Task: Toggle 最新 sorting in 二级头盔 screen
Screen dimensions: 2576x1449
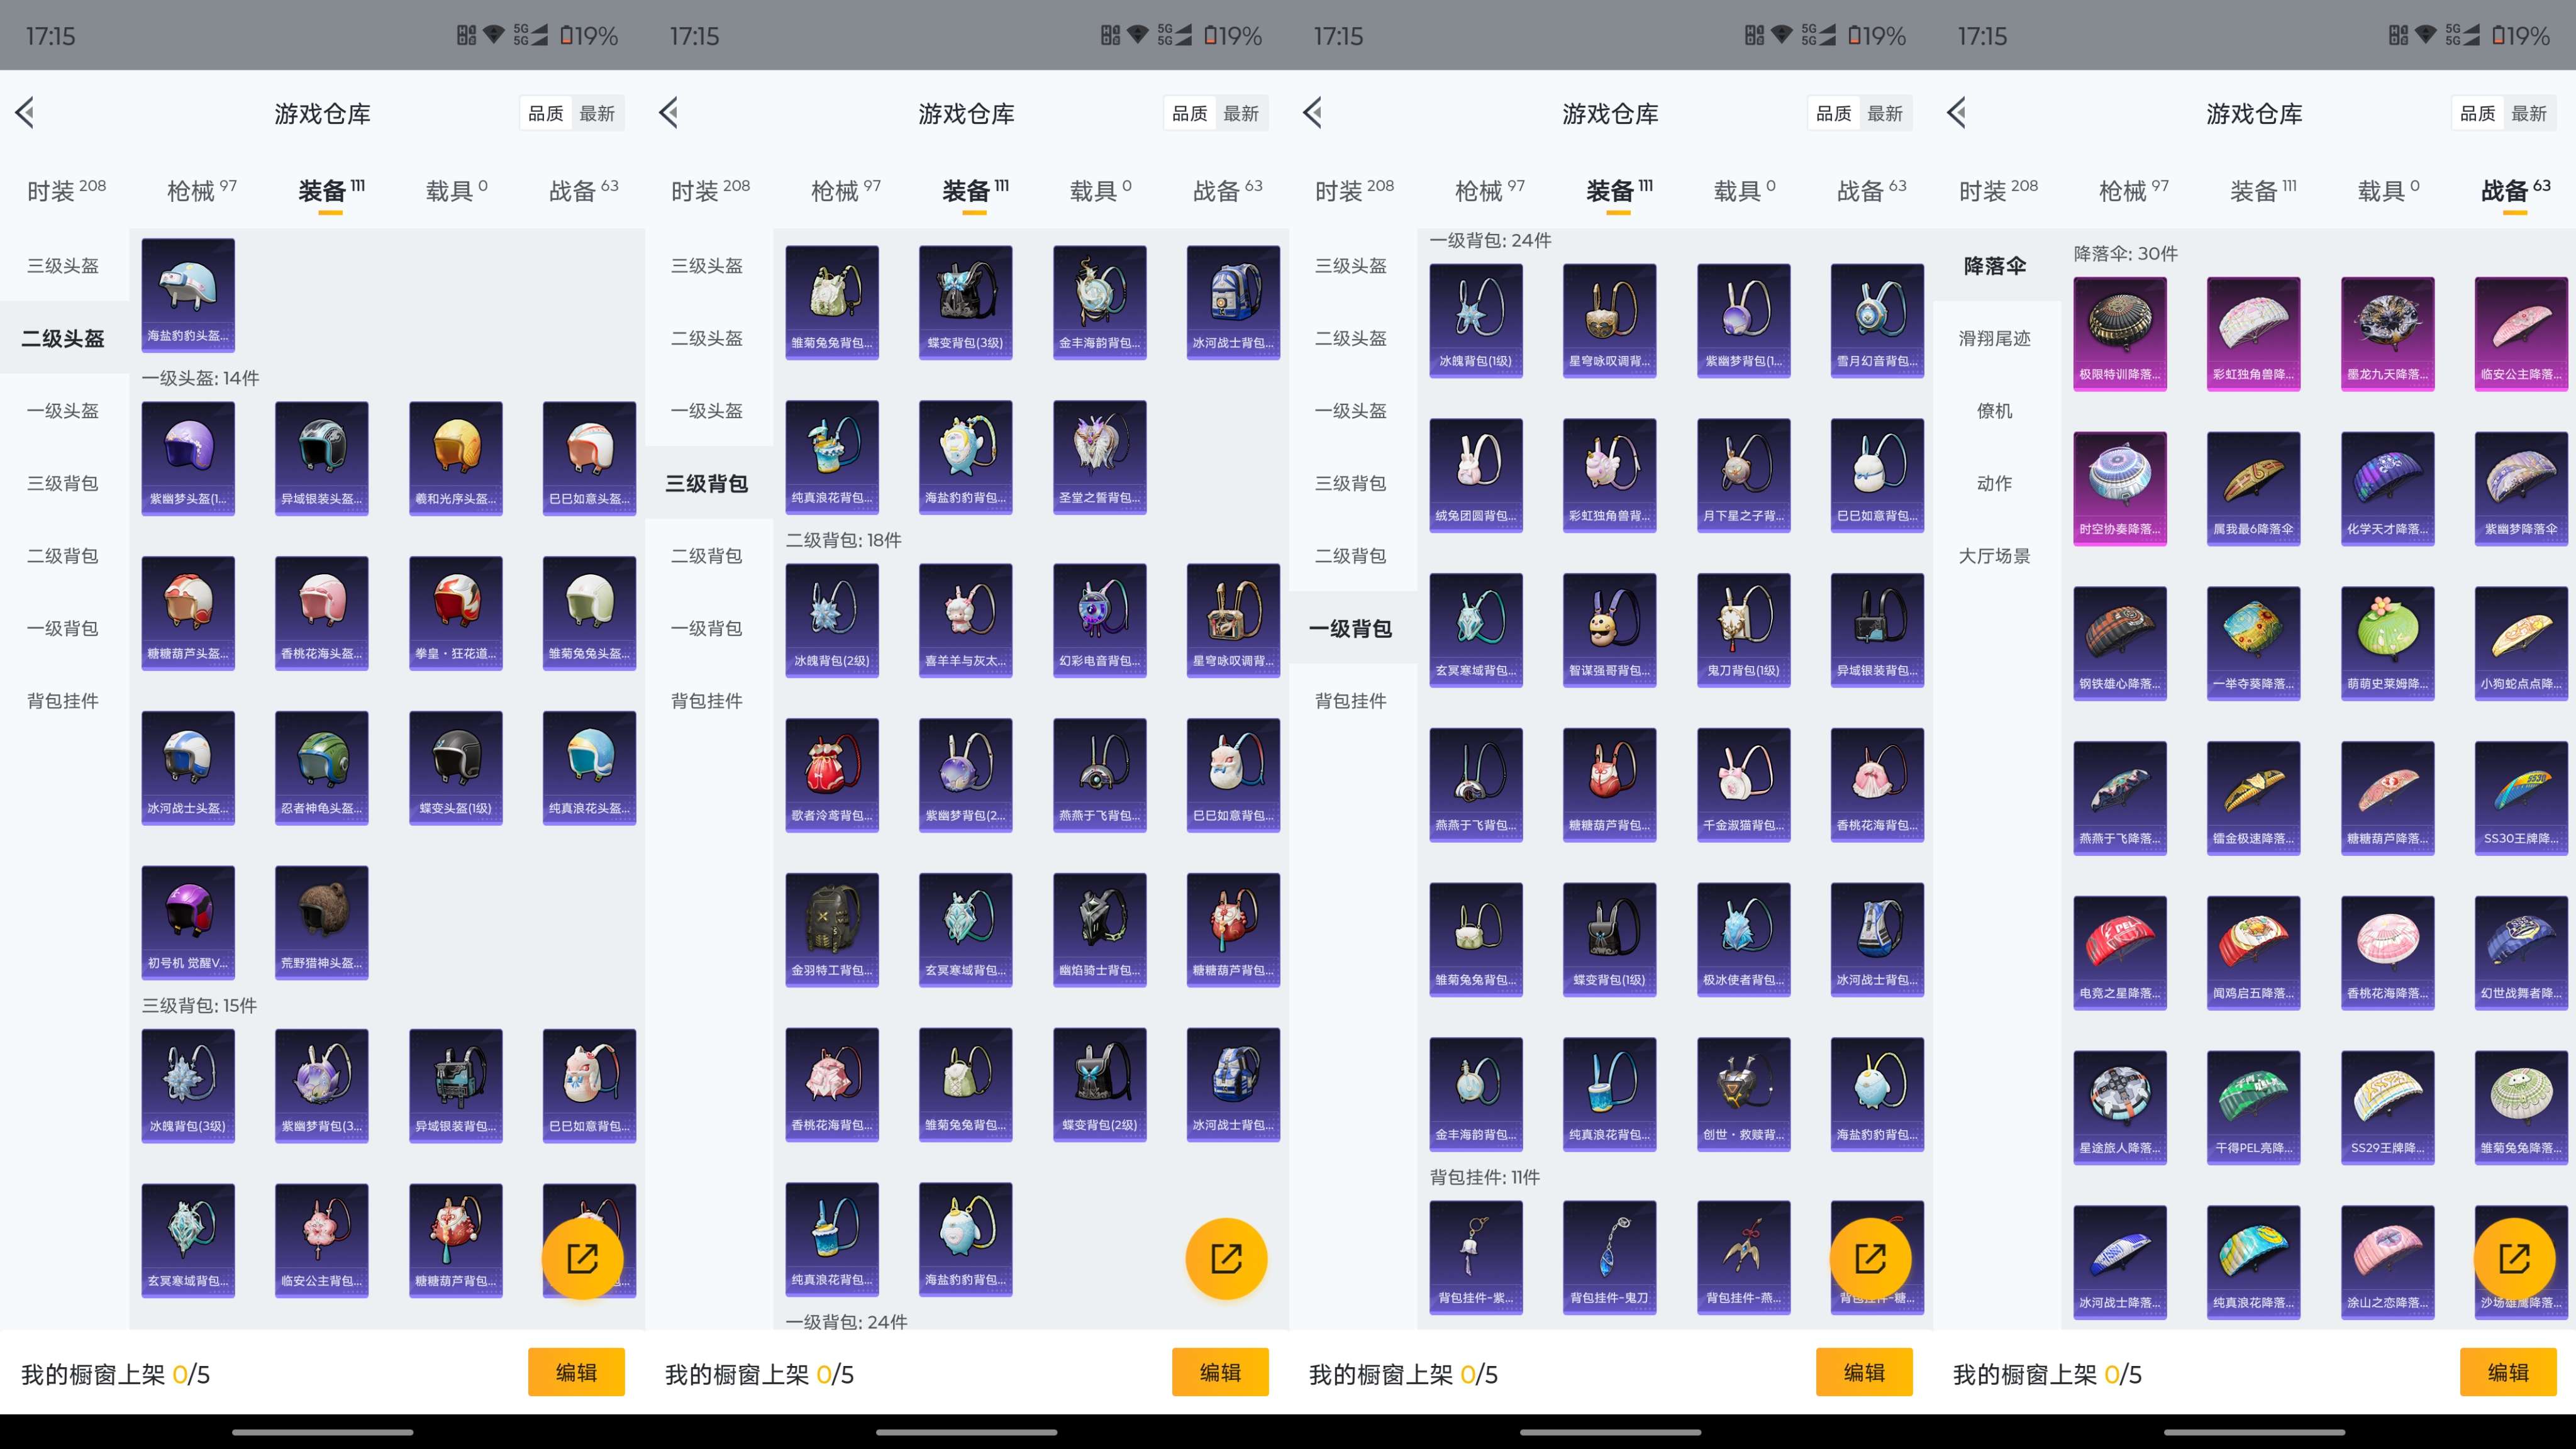Action: point(597,114)
